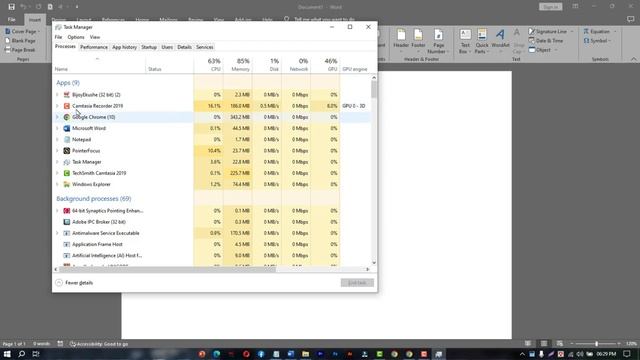Open Quick Parts in Word ribbon
The height and width of the screenshot is (360, 640).
[482, 41]
